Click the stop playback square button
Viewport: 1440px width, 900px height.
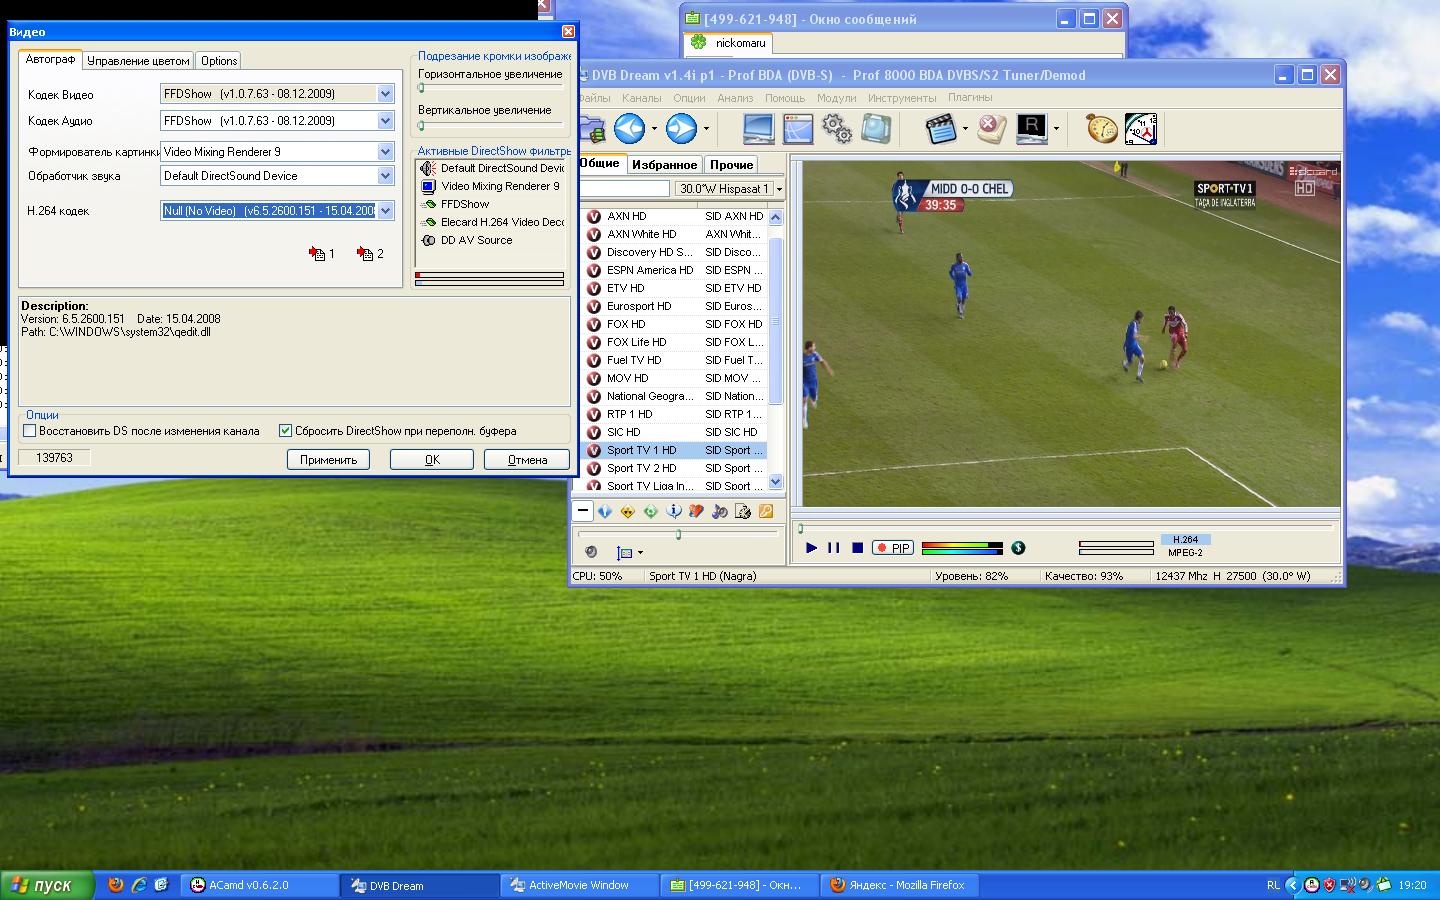click(x=857, y=548)
